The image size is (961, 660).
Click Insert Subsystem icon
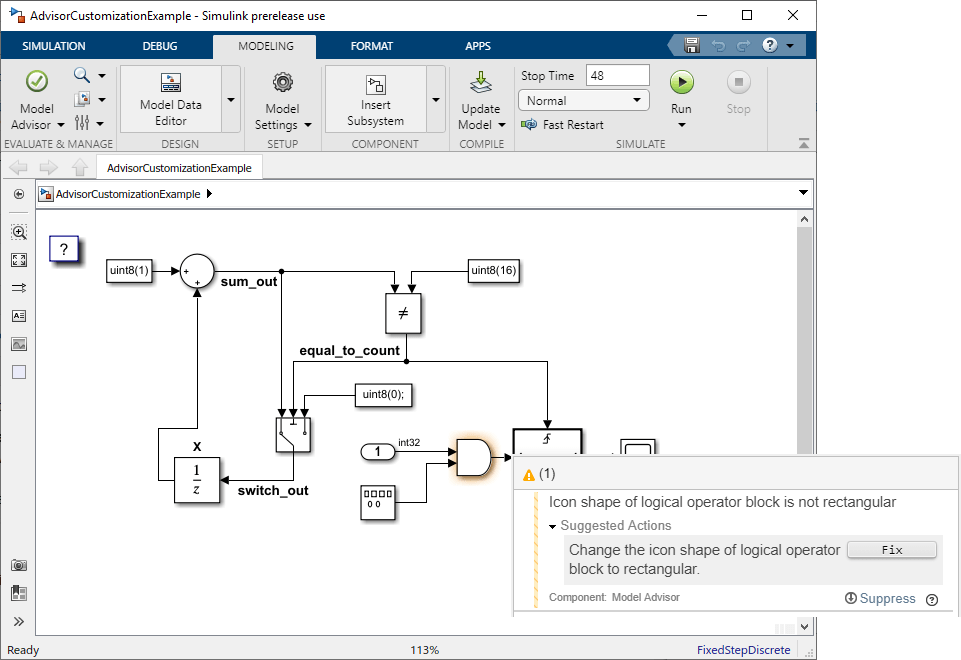point(376,85)
